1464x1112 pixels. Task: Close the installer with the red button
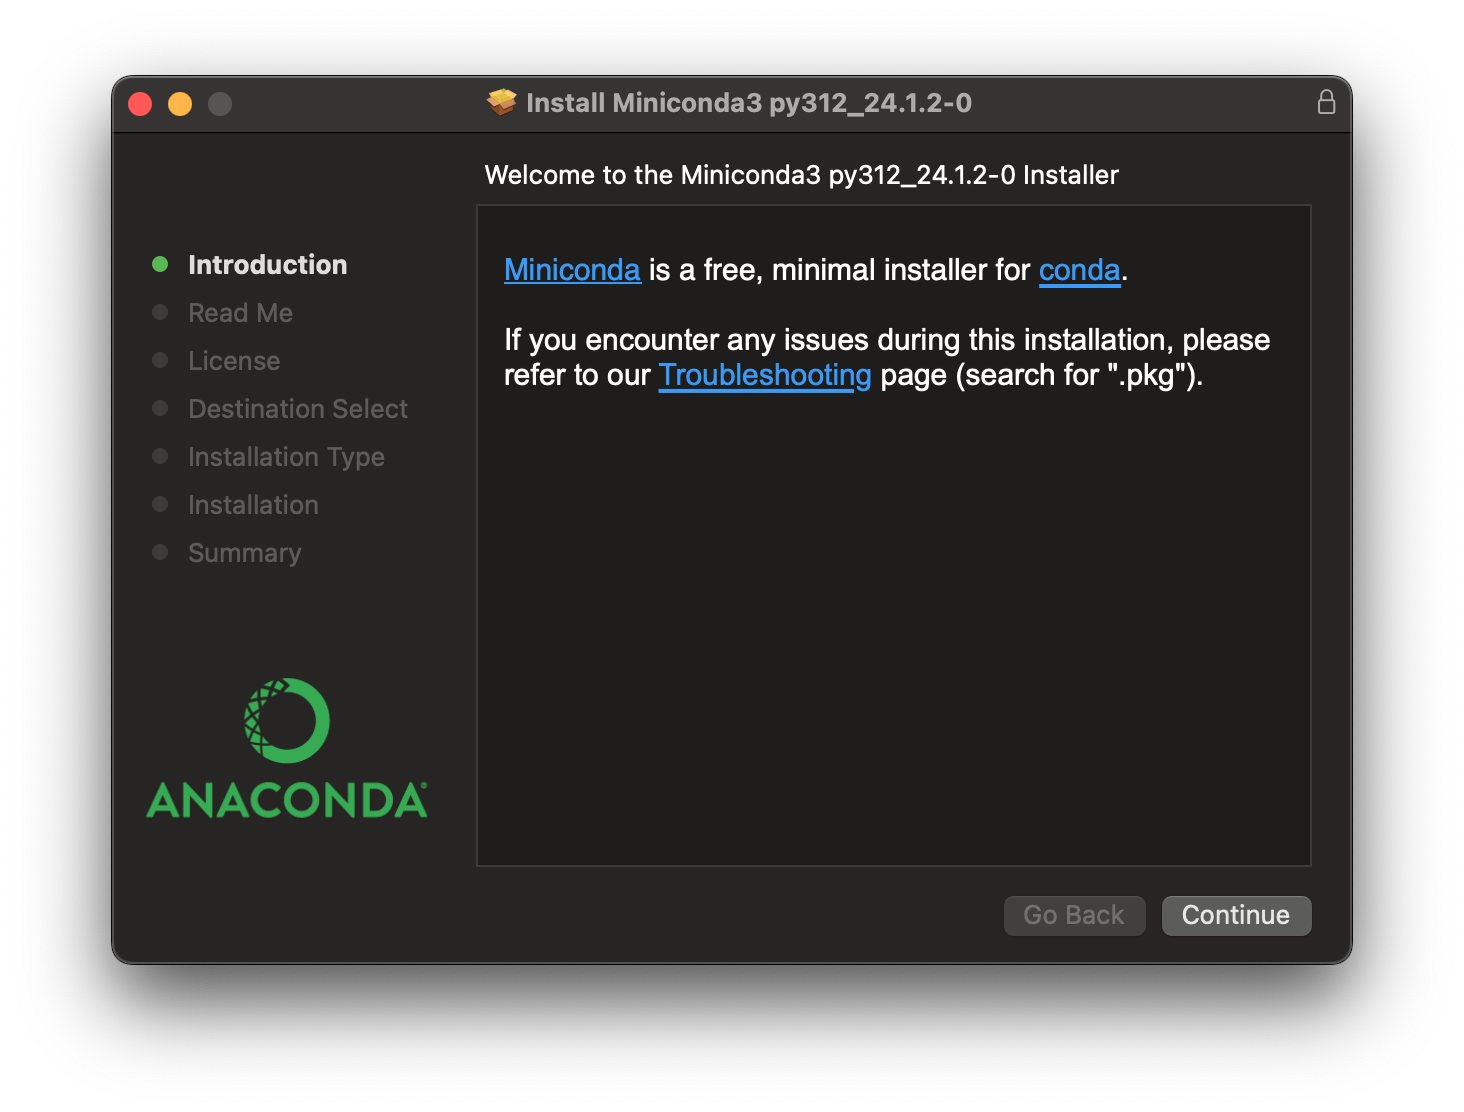(140, 104)
